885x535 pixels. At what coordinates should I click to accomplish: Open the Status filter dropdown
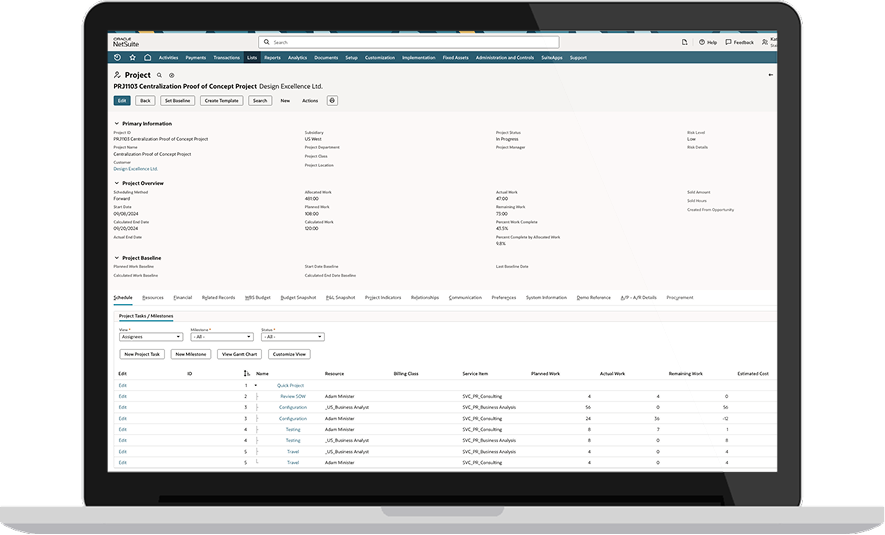click(292, 337)
